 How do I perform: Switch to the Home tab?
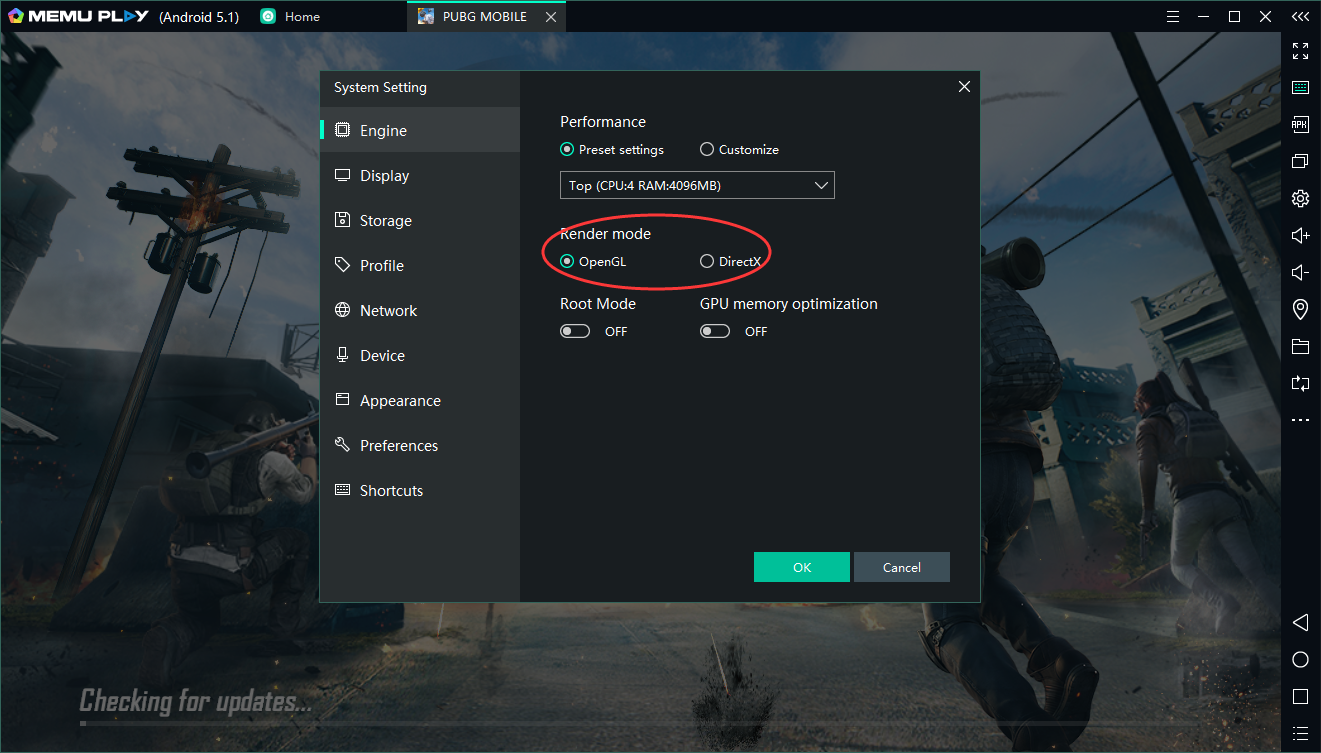(290, 17)
